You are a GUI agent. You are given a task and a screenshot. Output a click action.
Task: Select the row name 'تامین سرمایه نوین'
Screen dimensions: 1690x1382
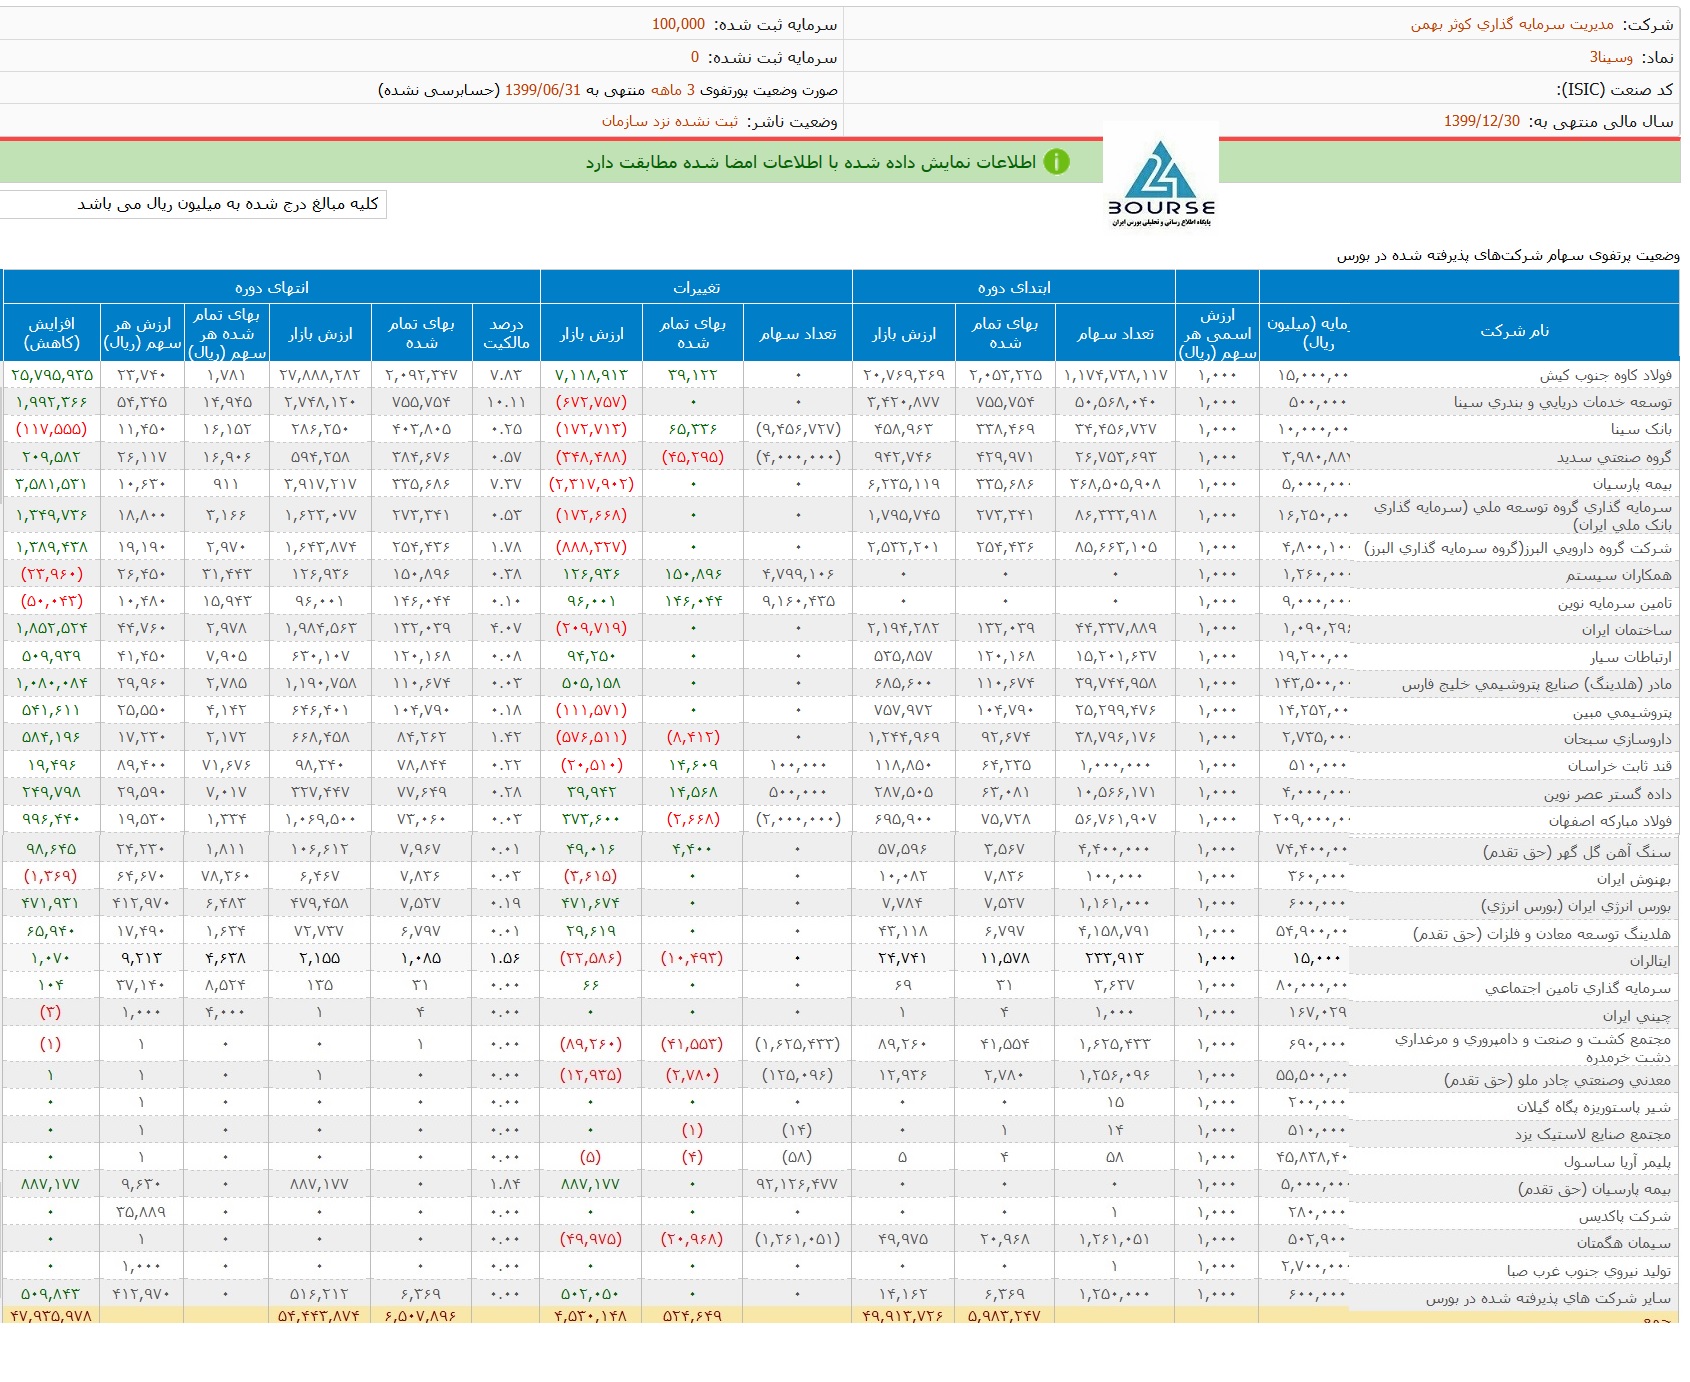(x=1614, y=603)
